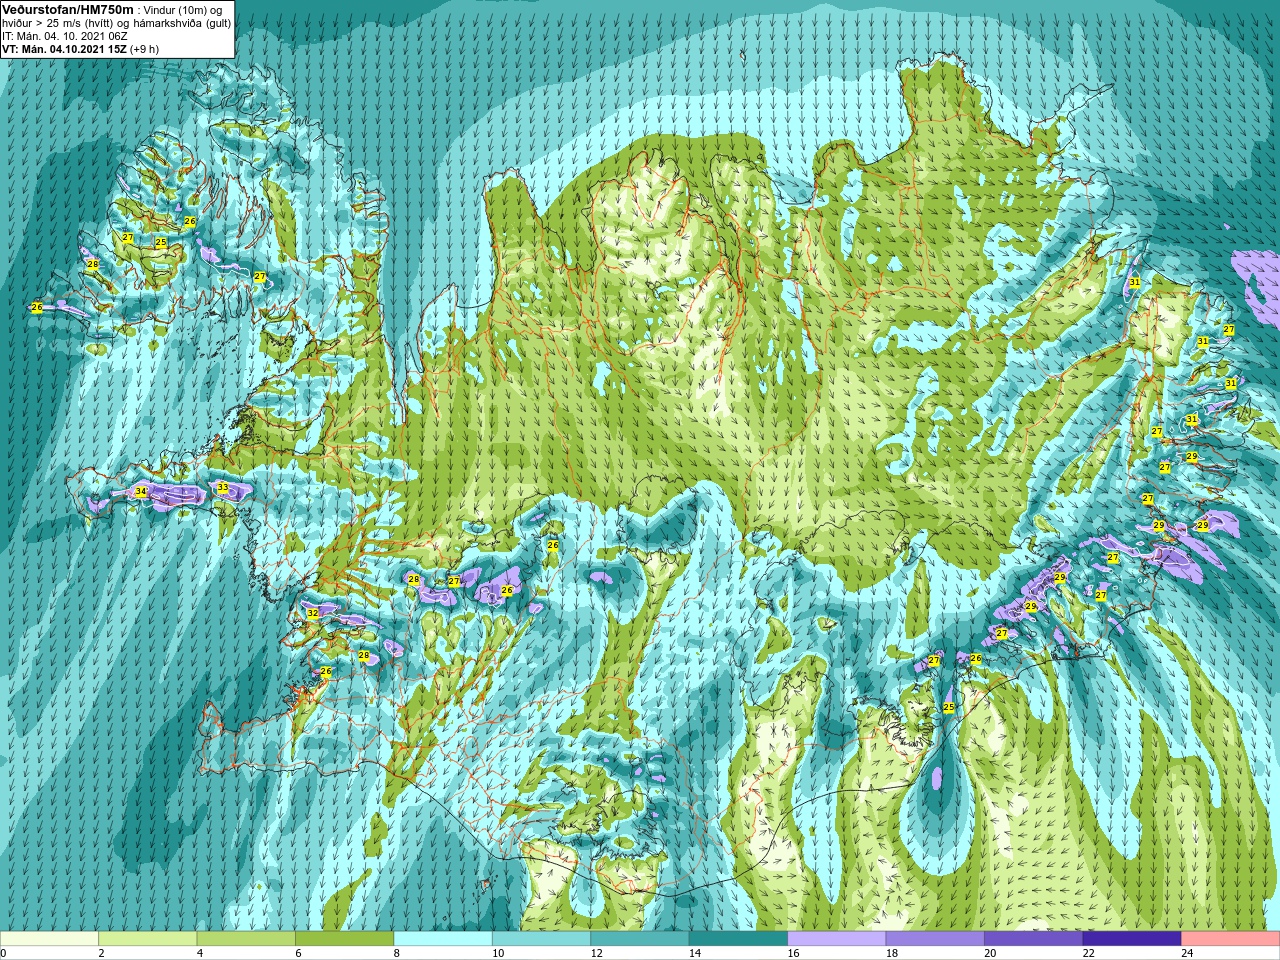This screenshot has width=1280, height=960.
Task: Click the legend tick label 16
Action: pyautogui.click(x=794, y=953)
